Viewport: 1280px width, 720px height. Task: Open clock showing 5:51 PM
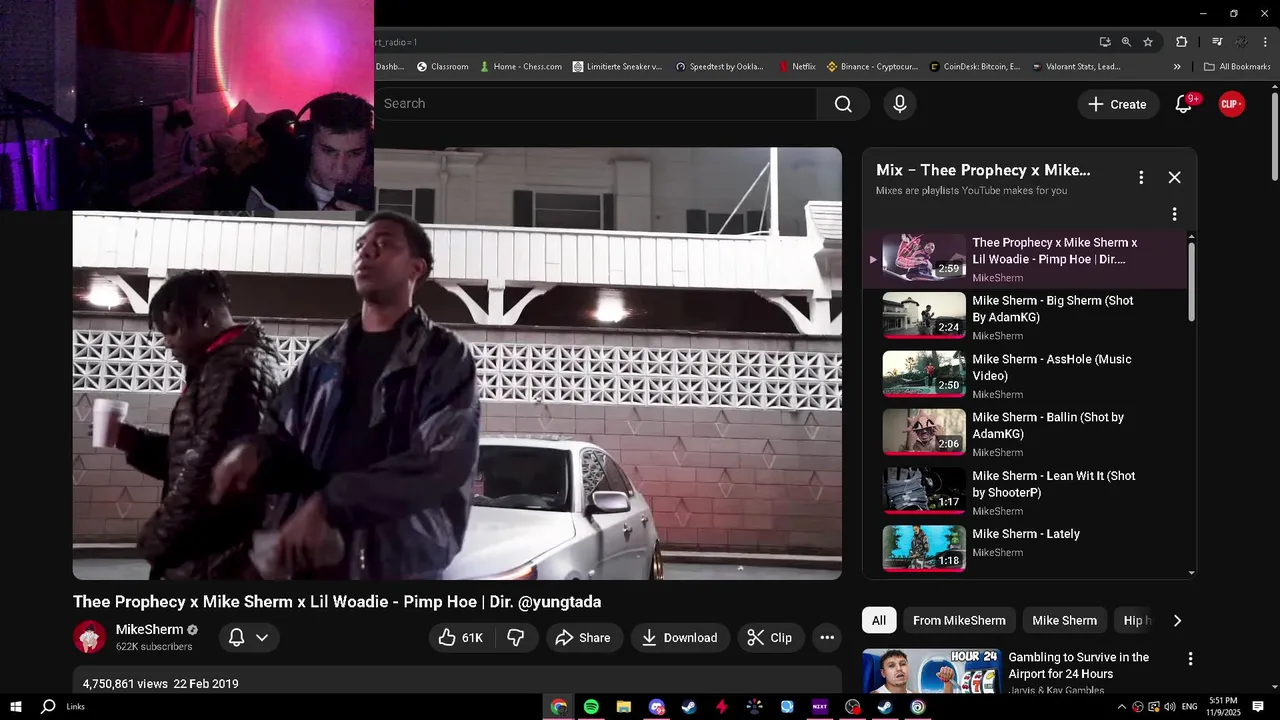(x=1223, y=707)
